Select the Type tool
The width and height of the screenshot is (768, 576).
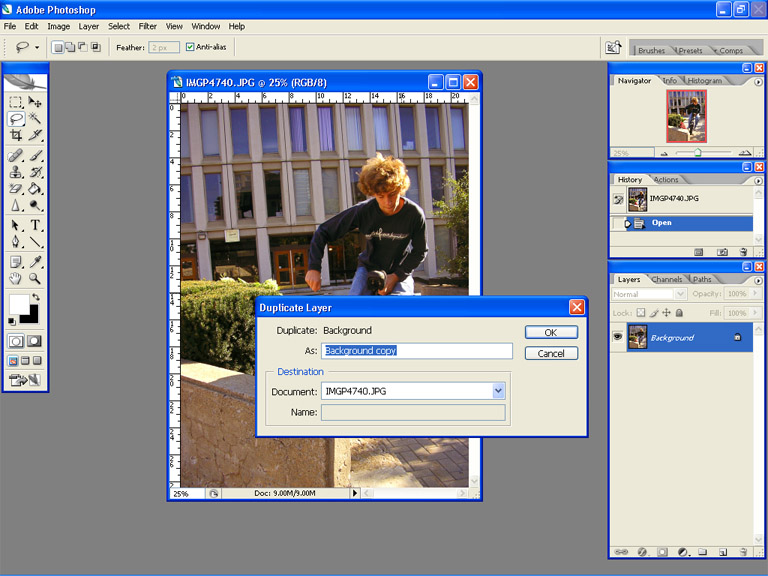(36, 225)
